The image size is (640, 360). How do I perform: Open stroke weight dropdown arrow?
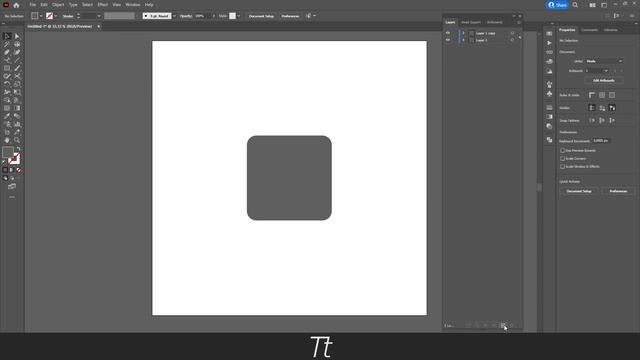point(99,16)
